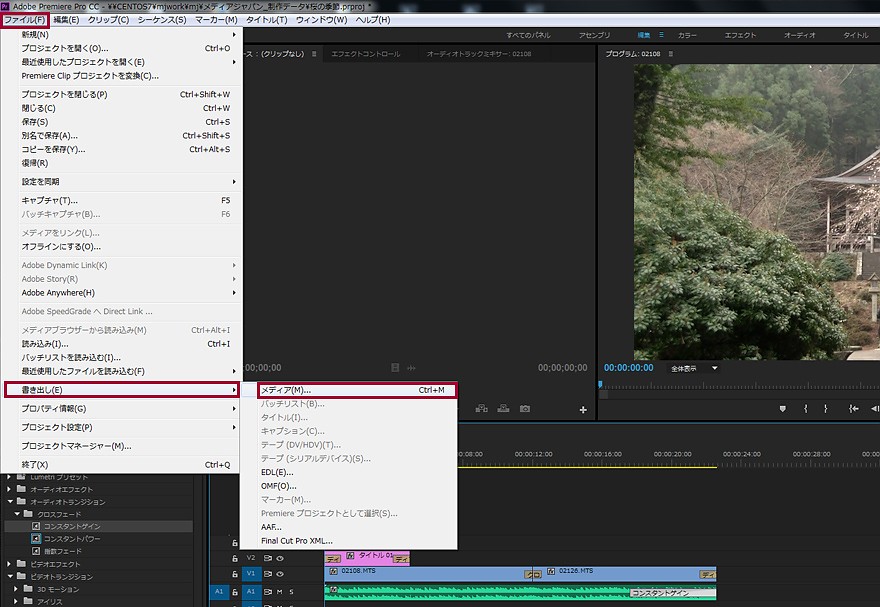The width and height of the screenshot is (880, 607).
Task: Toggle the lock on track A1
Action: (x=235, y=592)
